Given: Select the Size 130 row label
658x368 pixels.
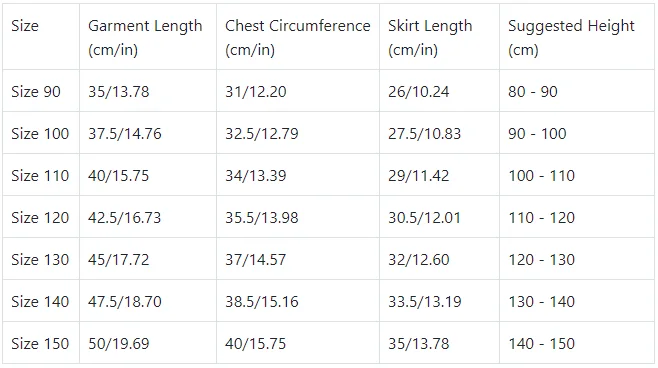Looking at the screenshot, I should point(41,259).
